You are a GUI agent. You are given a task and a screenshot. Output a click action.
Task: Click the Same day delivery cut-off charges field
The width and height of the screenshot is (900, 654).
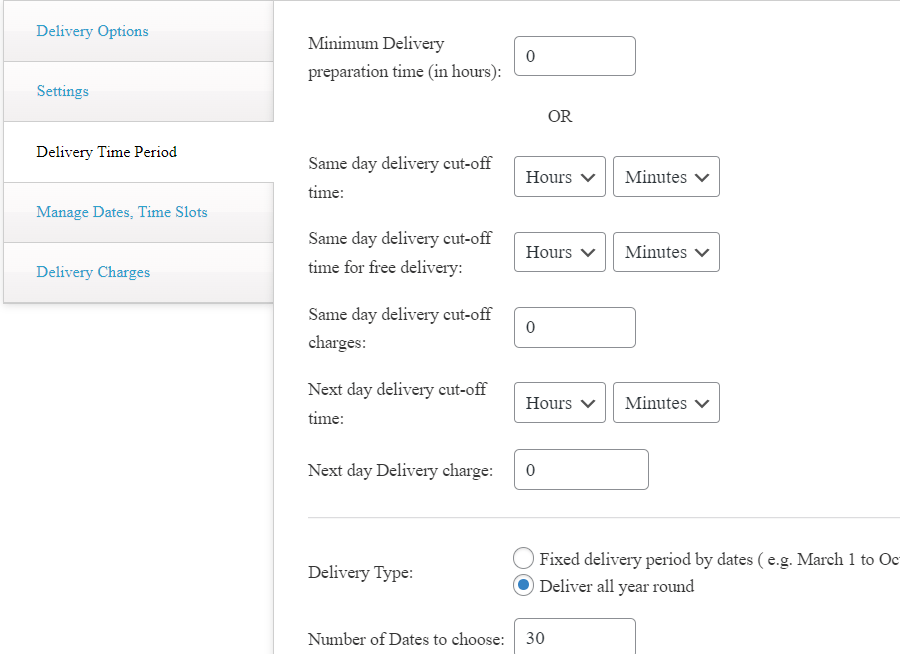[x=574, y=327]
